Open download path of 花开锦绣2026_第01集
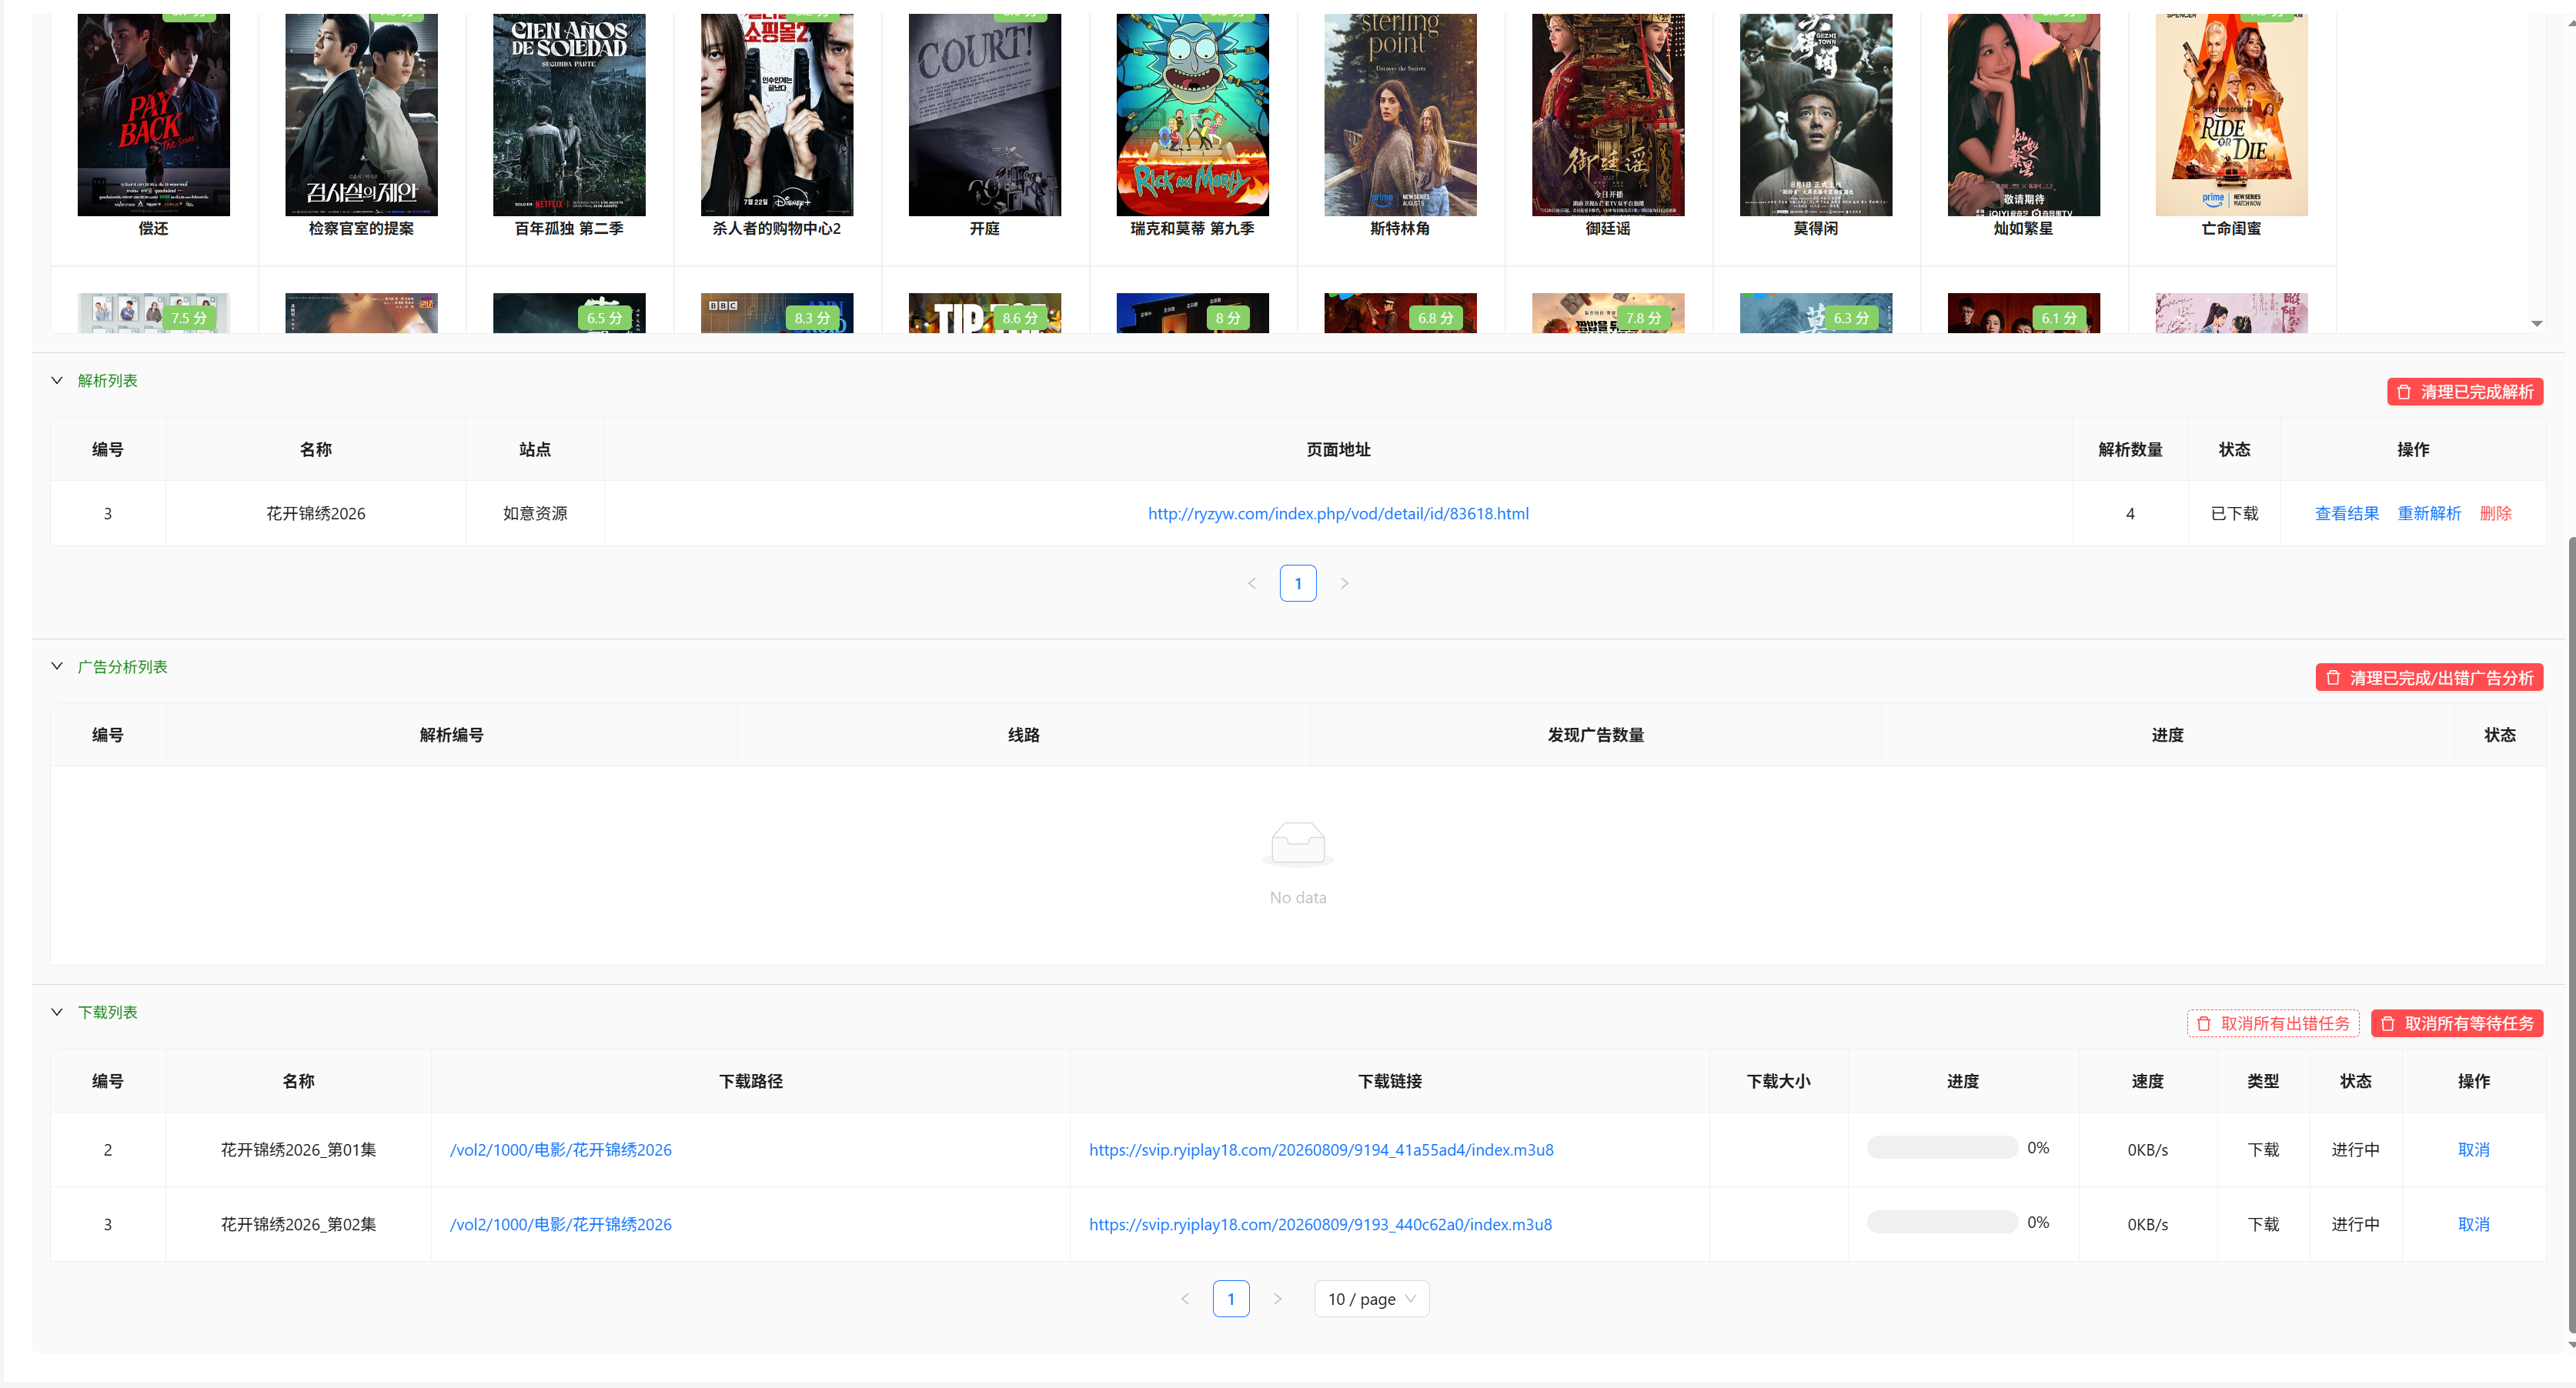This screenshot has width=2576, height=1388. coord(561,1150)
